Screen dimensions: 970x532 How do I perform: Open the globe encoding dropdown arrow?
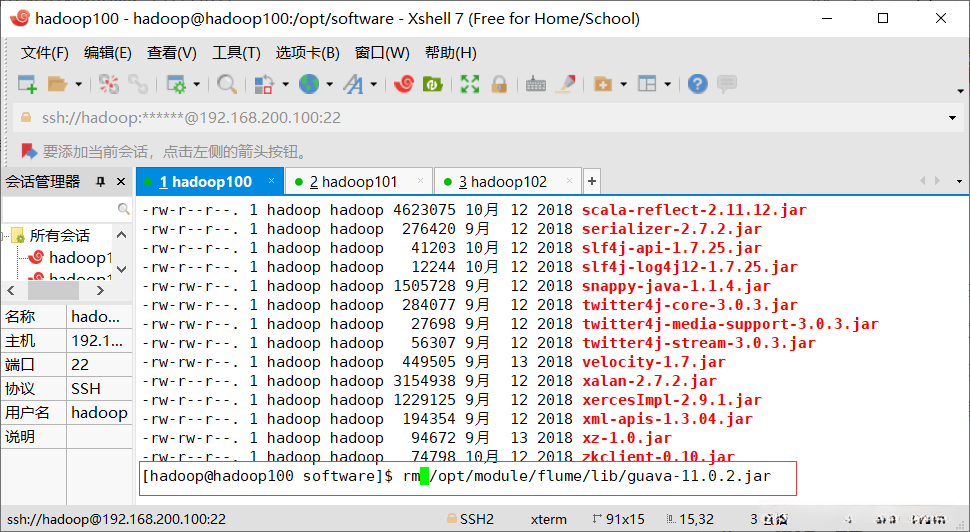click(x=329, y=85)
